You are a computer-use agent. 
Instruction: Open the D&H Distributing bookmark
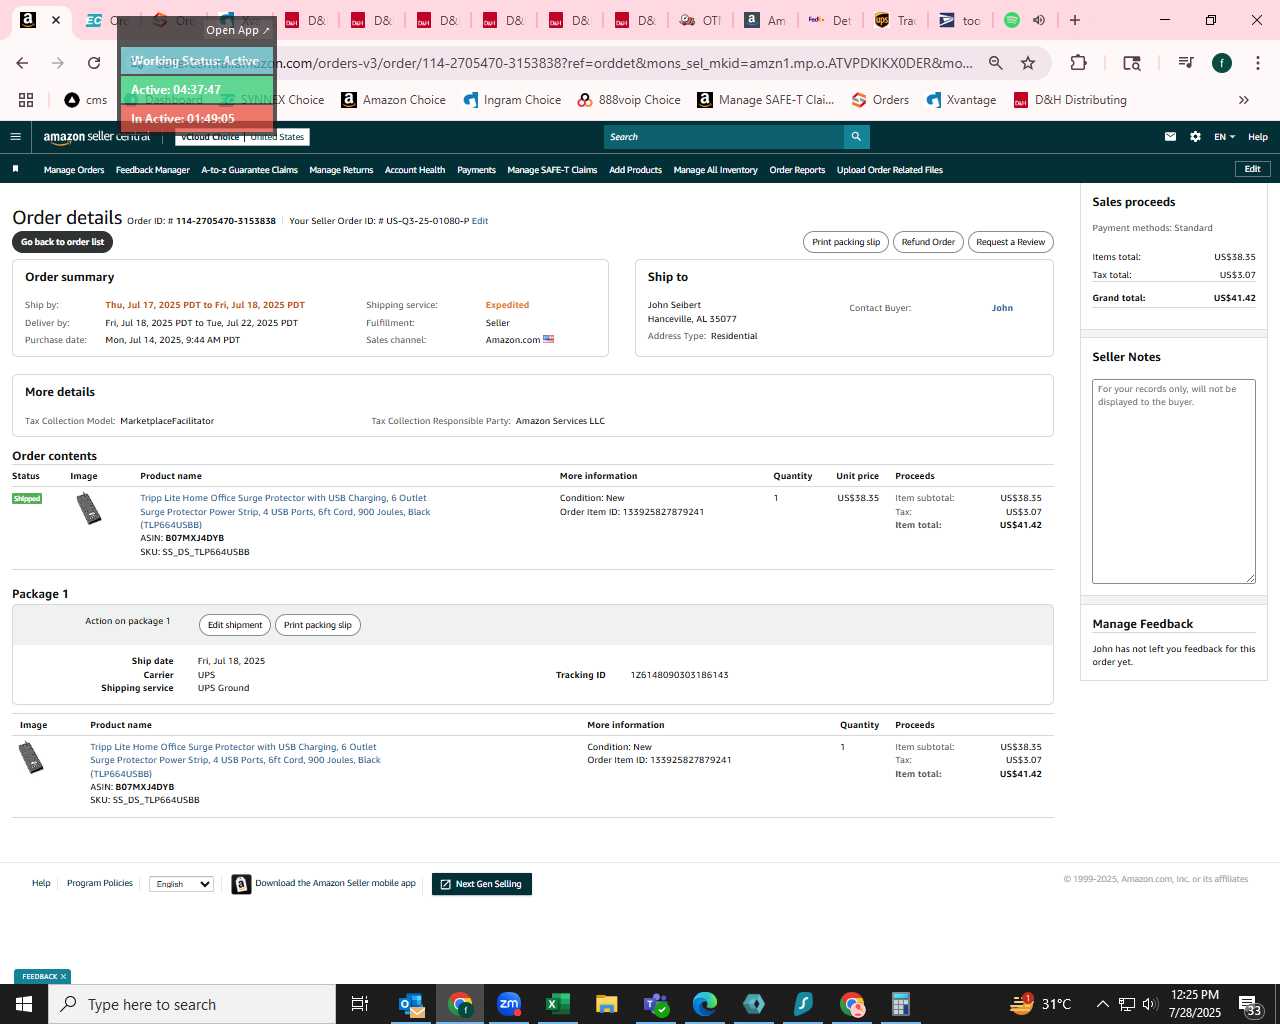coord(1070,100)
